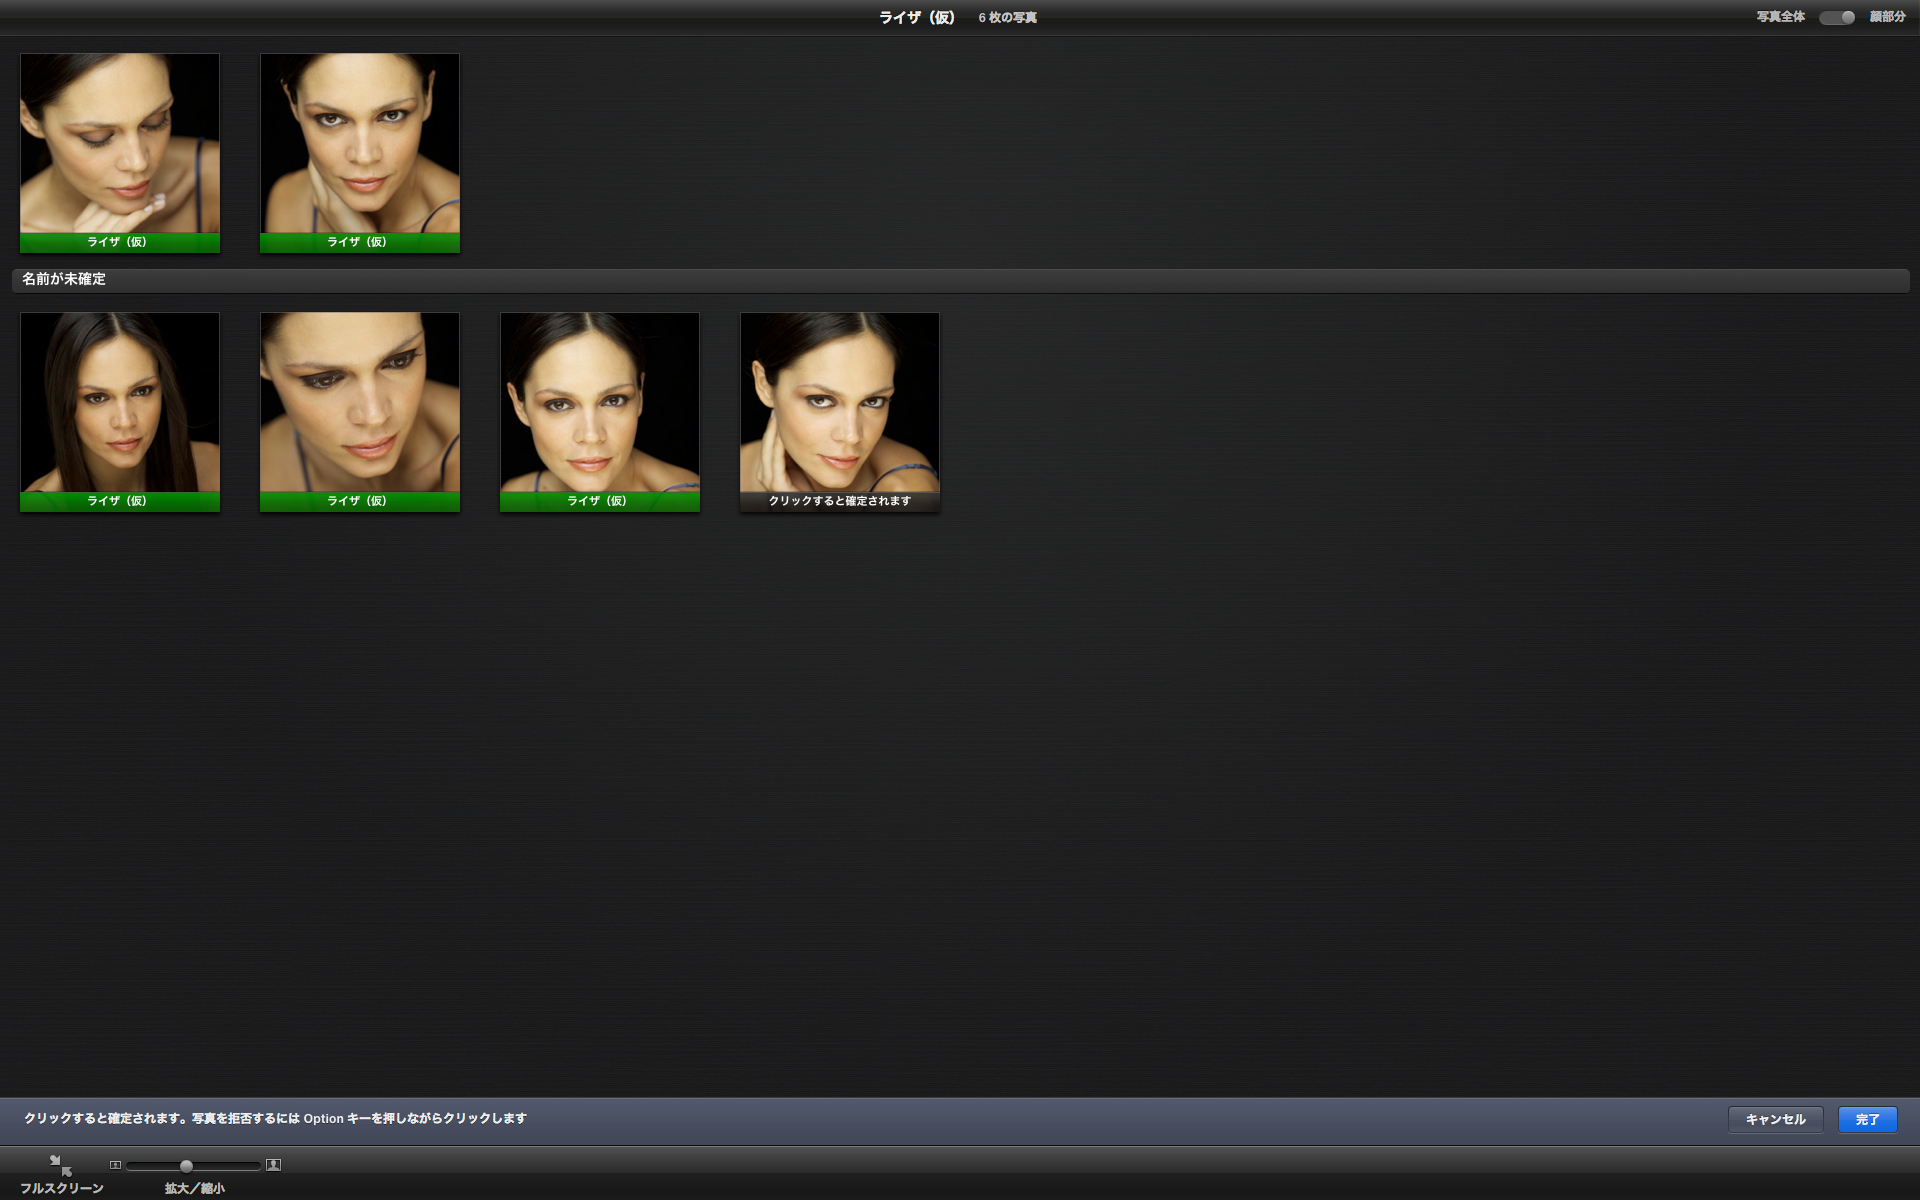Click the green ライザ（仮） banner on first photo
1920x1200 pixels.
coord(119,241)
